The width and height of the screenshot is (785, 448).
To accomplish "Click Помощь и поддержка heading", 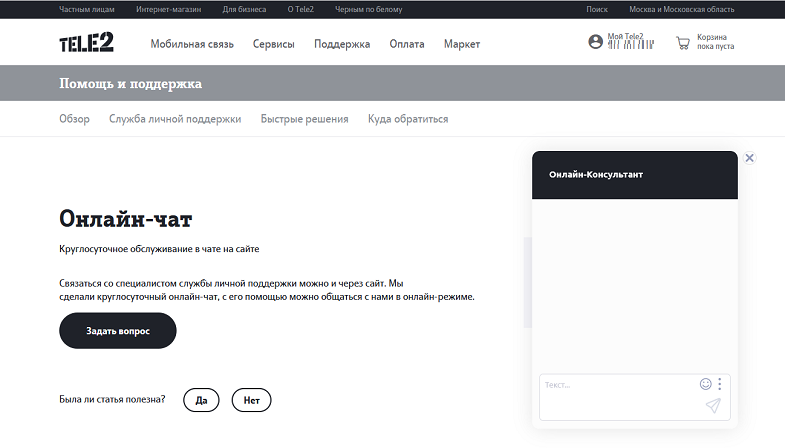I will [130, 83].
